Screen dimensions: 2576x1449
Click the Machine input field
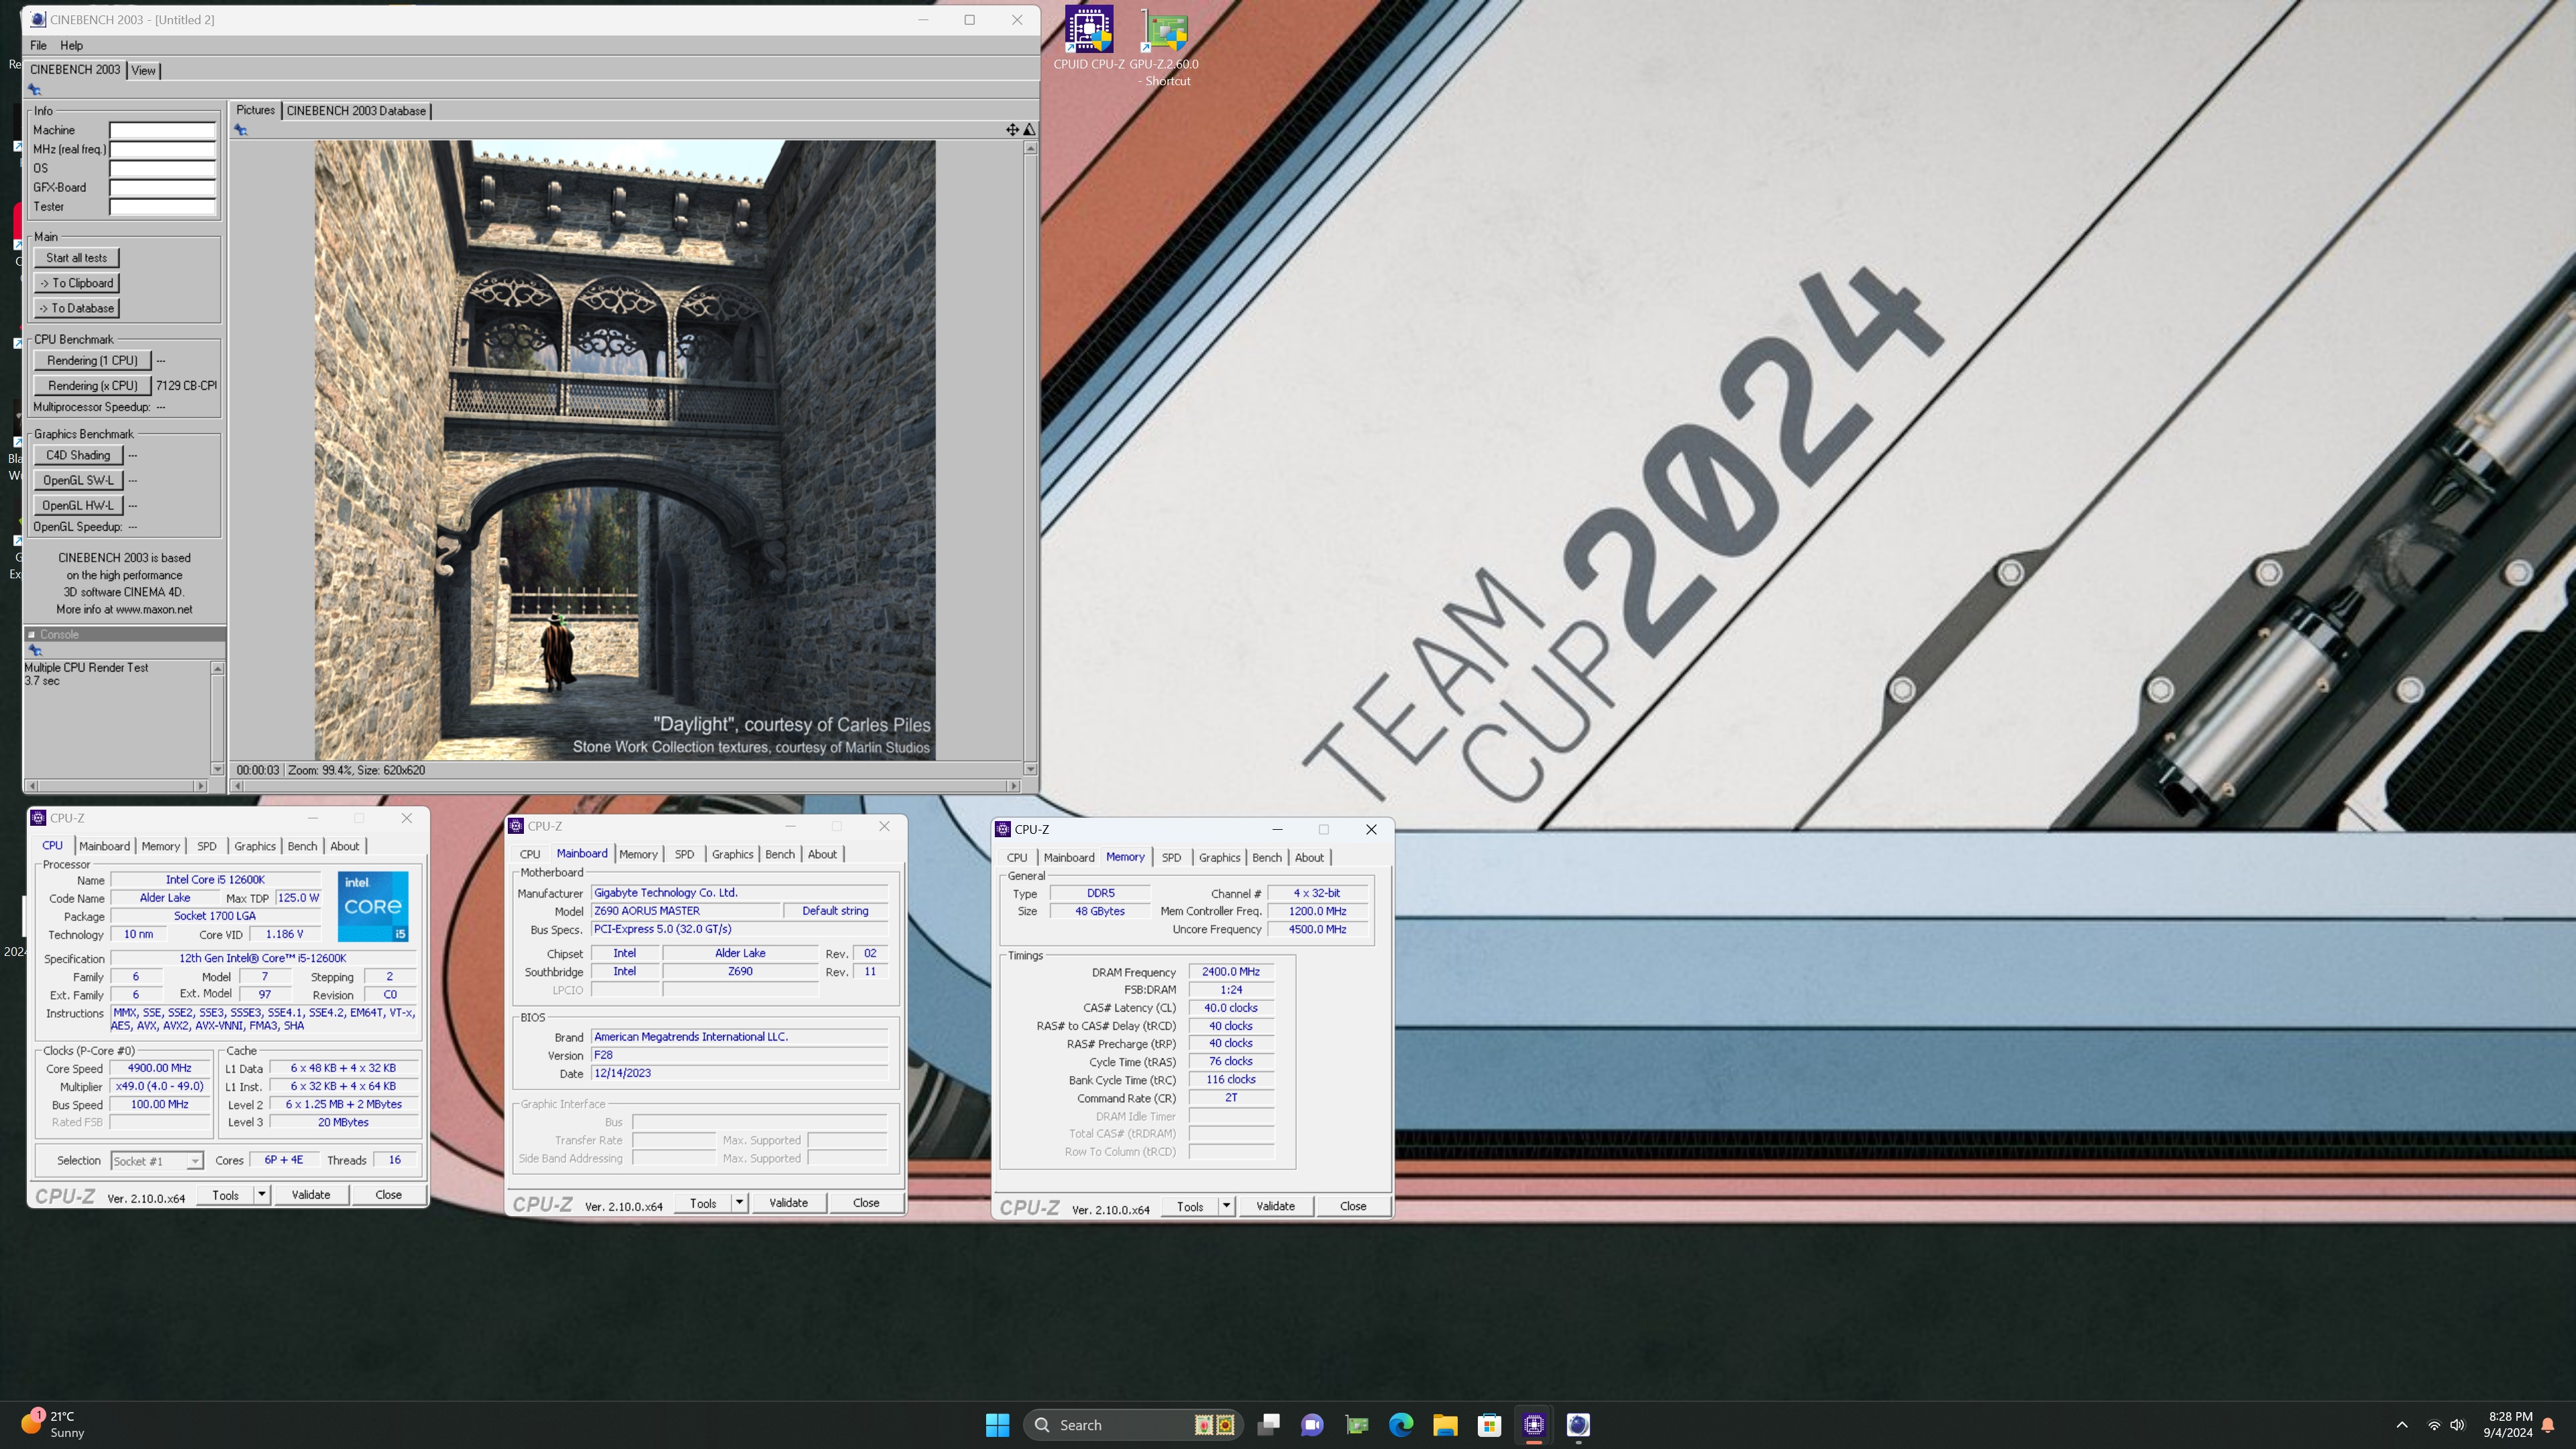(x=162, y=130)
